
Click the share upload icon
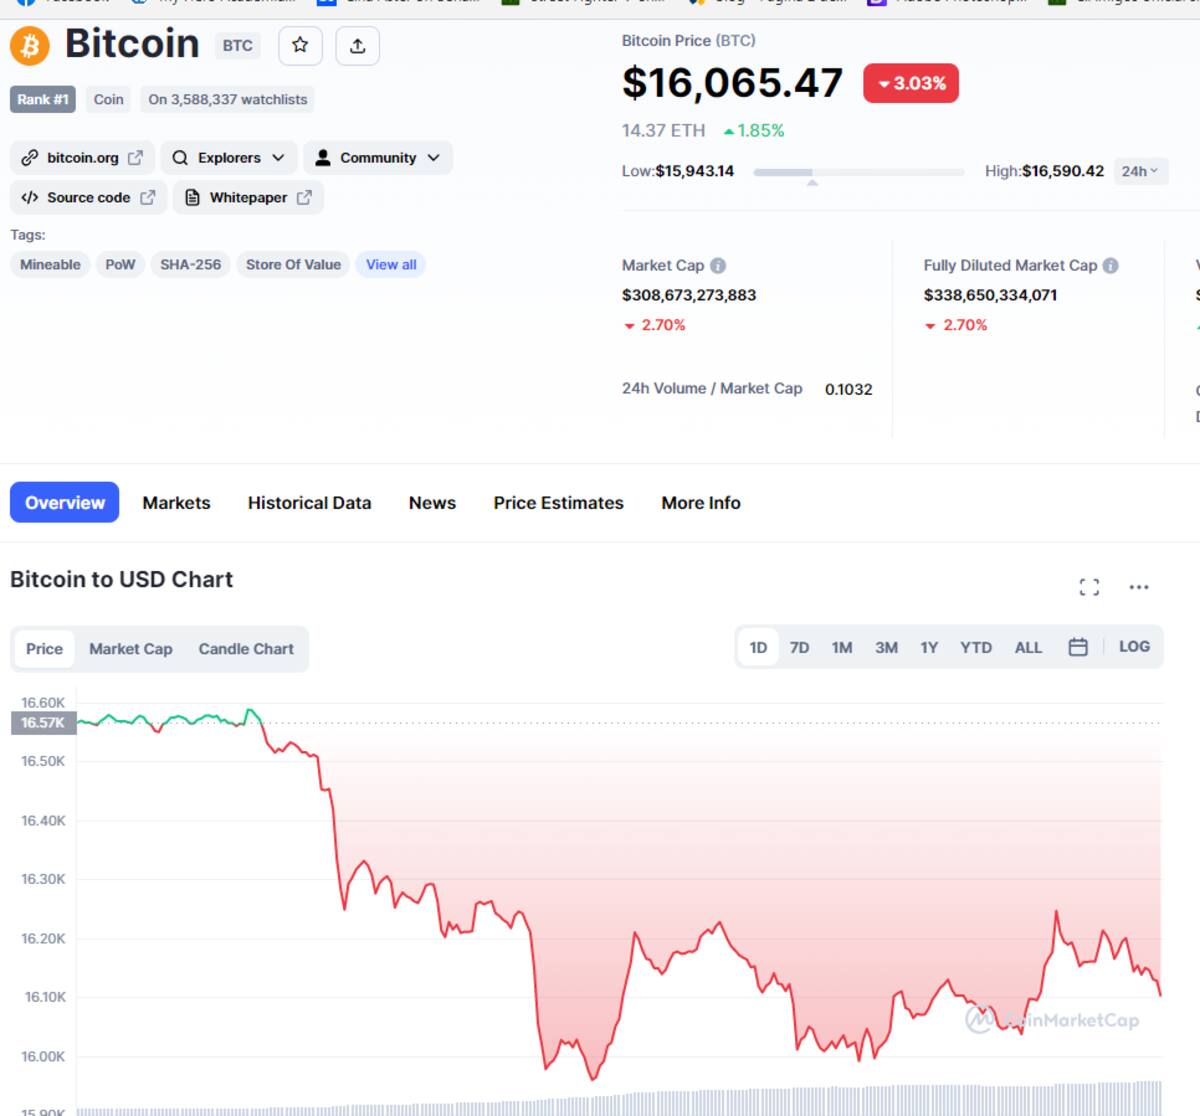(358, 45)
